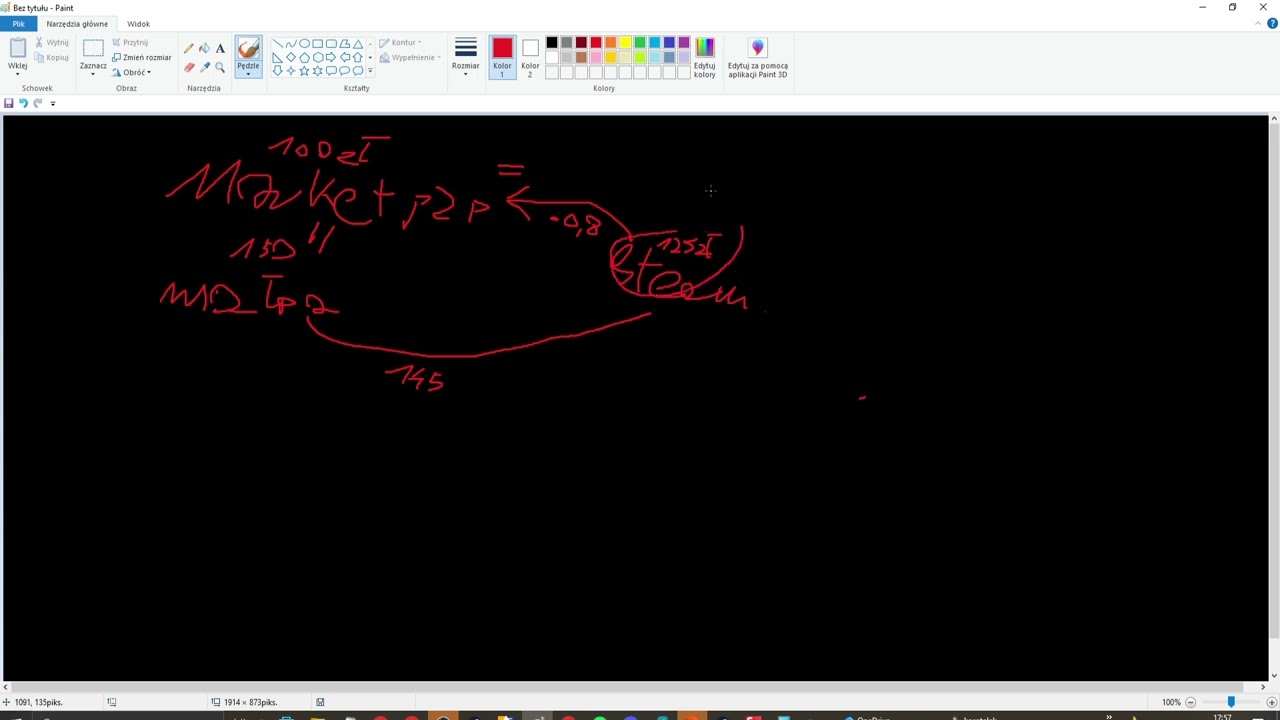
Task: Select the Text tool
Action: coord(220,48)
